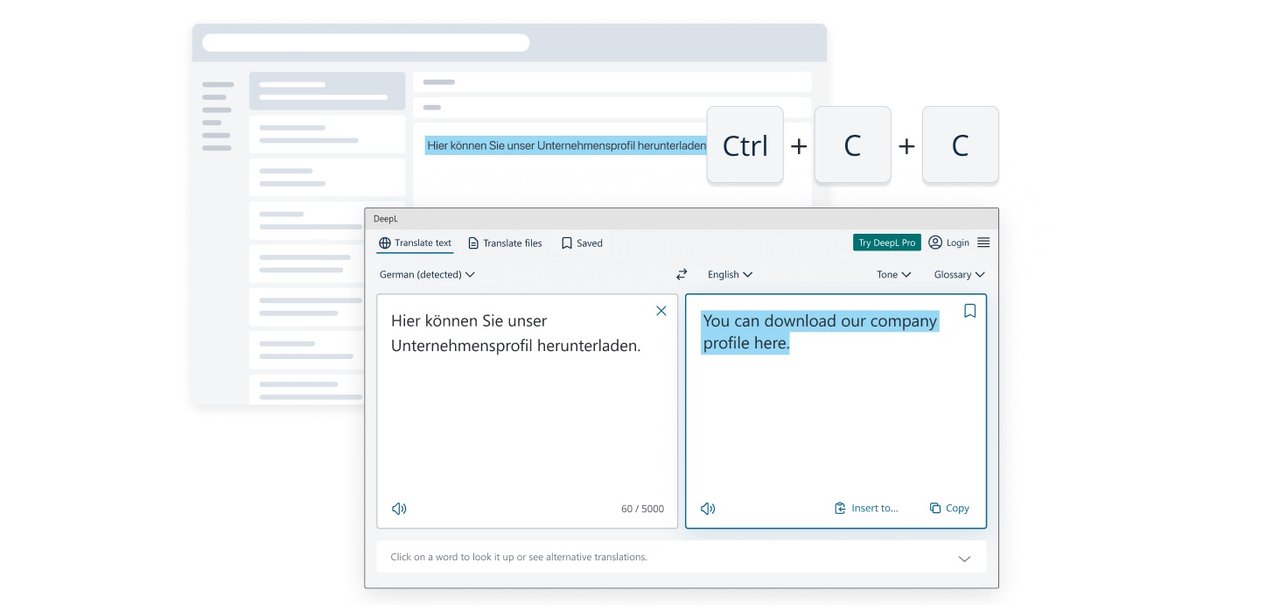Viewport: 1280px width, 605px height.
Task: Click the 'Click on a word' hint text
Action: pyautogui.click(x=519, y=557)
